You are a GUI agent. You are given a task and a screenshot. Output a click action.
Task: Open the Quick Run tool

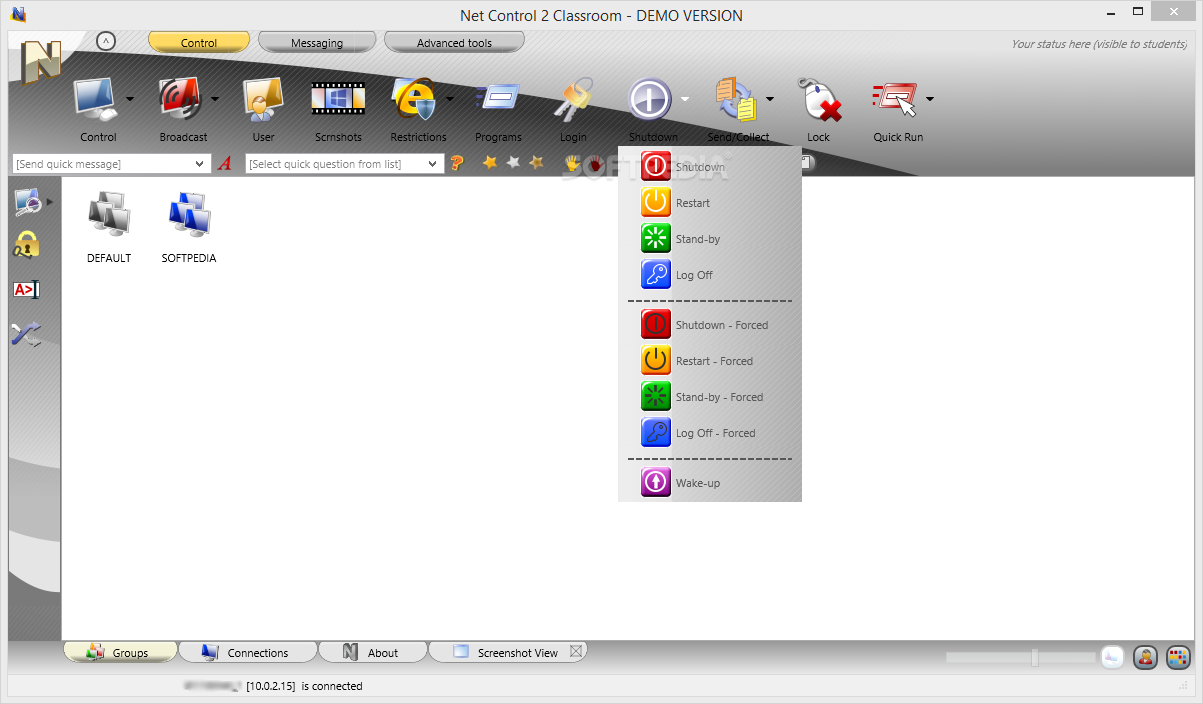point(896,100)
